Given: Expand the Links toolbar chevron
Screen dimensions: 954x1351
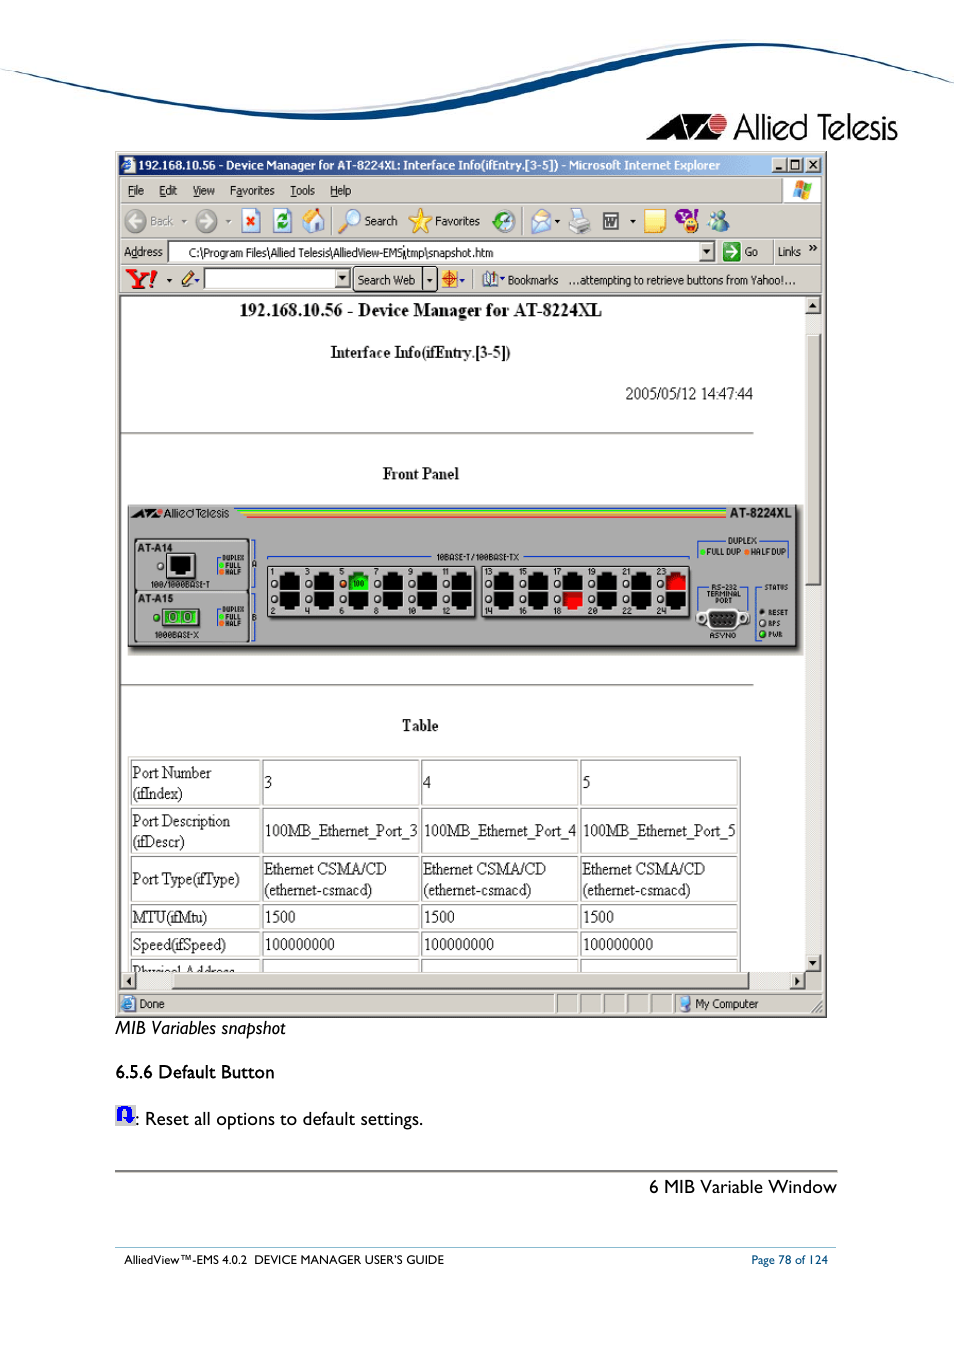Looking at the screenshot, I should point(813,248).
